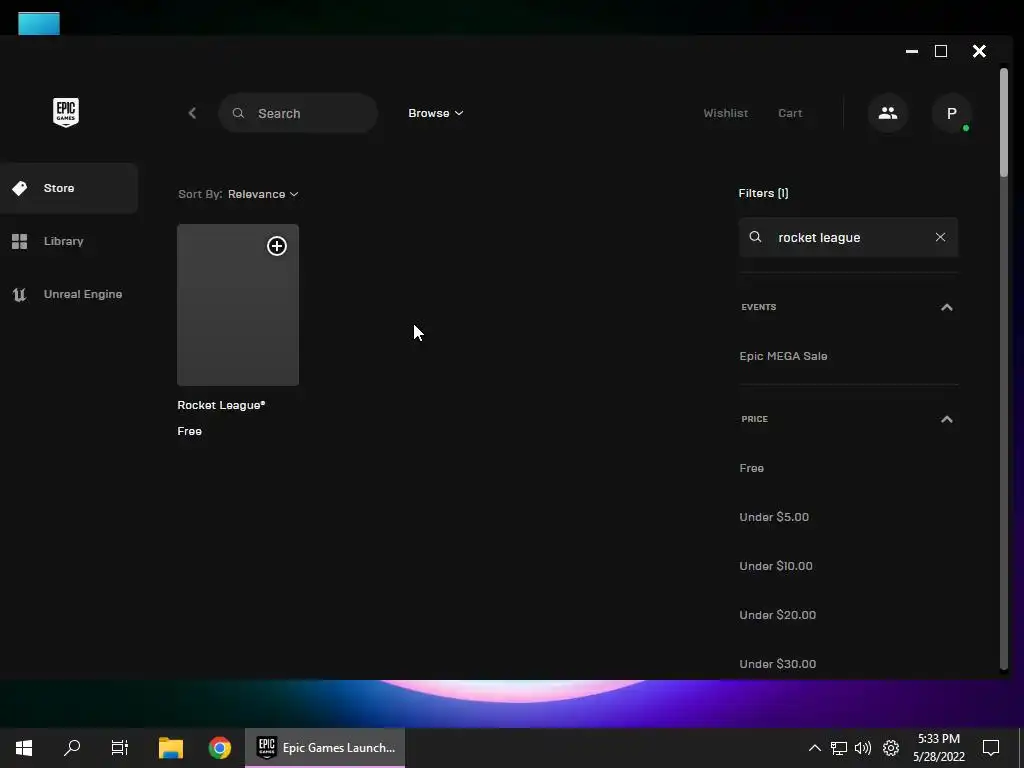Click Epic Games Launcher taskbar button
Viewport: 1024px width, 768px height.
(x=325, y=748)
